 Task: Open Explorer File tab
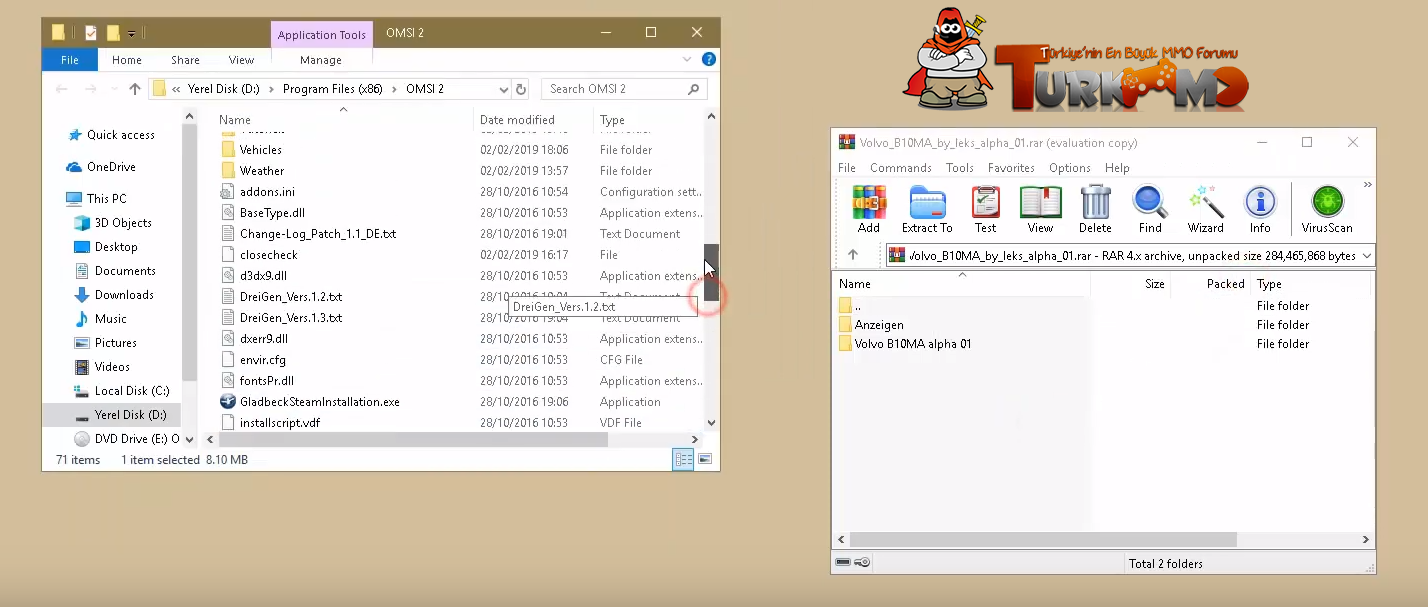pyautogui.click(x=70, y=60)
